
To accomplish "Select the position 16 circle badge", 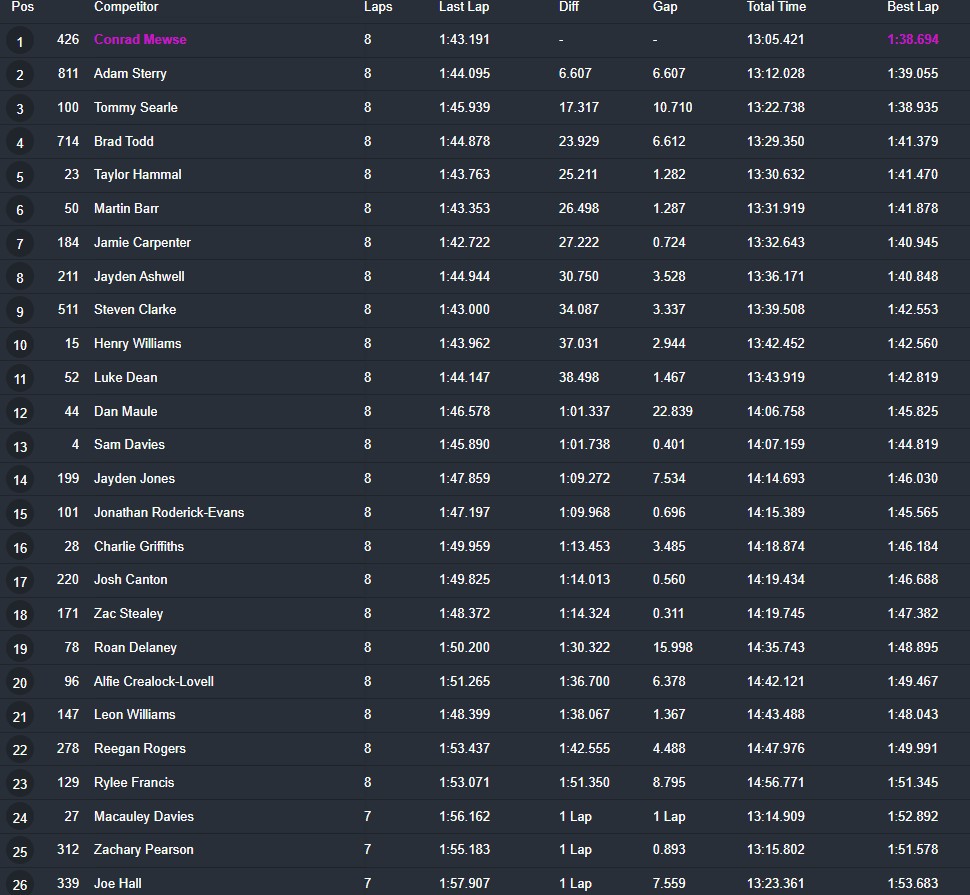I will pos(20,547).
